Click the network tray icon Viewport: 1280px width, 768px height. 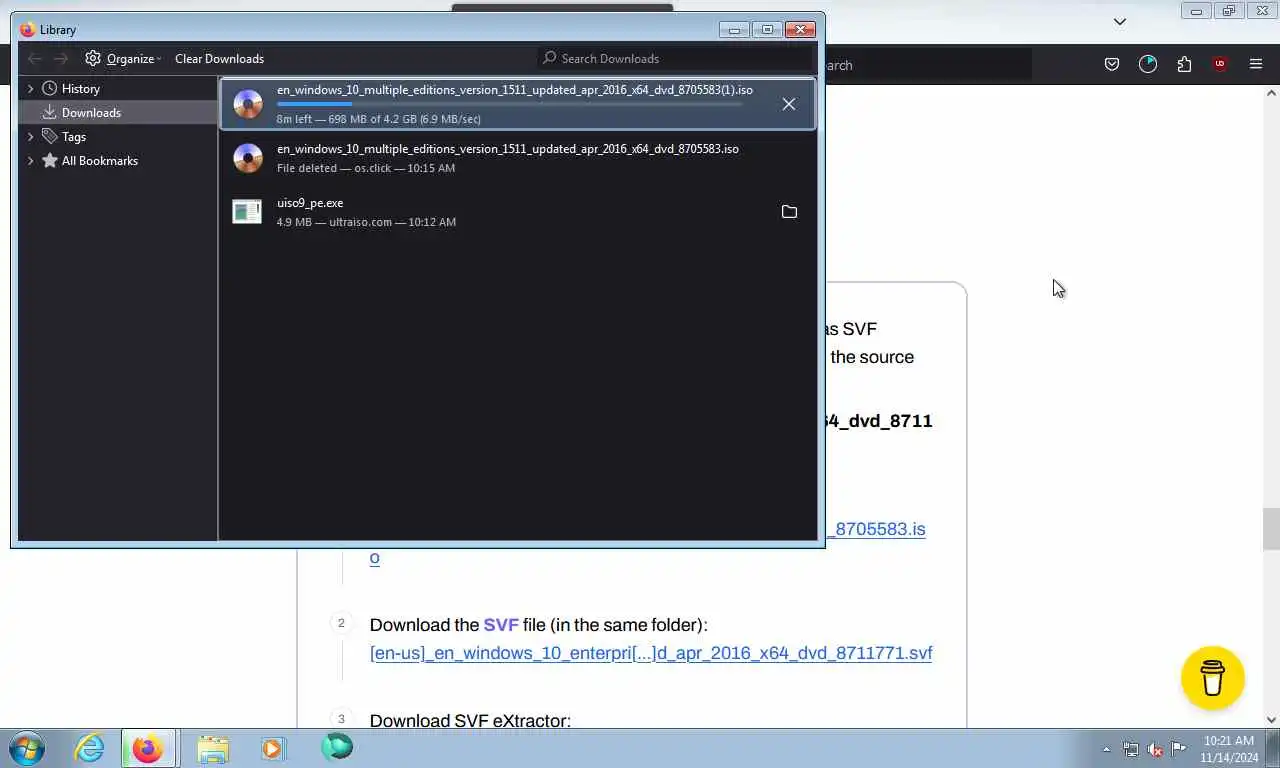click(1131, 749)
